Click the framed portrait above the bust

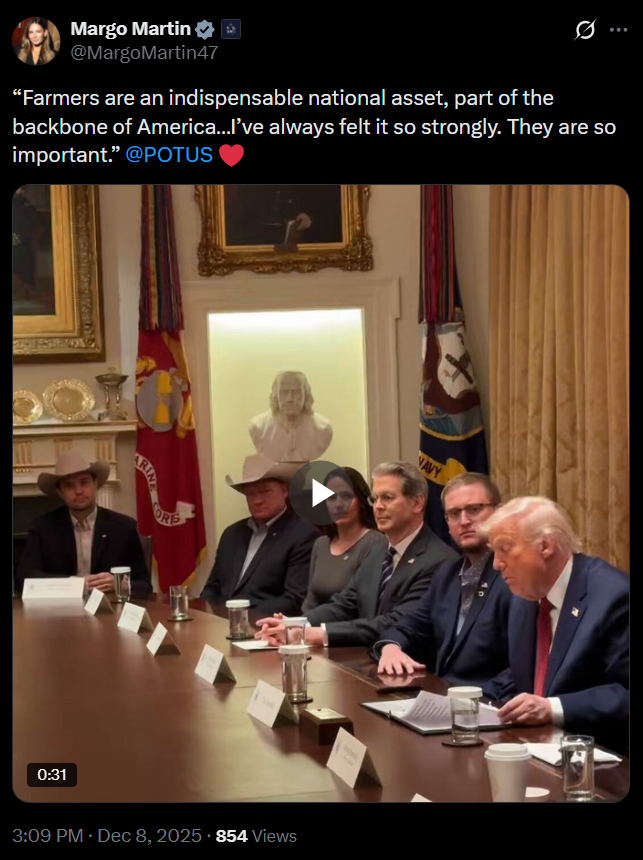tap(284, 229)
